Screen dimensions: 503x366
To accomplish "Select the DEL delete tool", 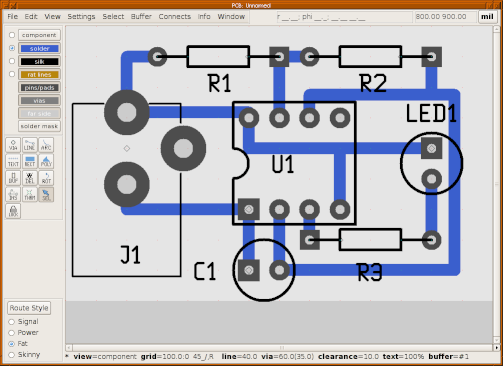I will tap(30, 178).
